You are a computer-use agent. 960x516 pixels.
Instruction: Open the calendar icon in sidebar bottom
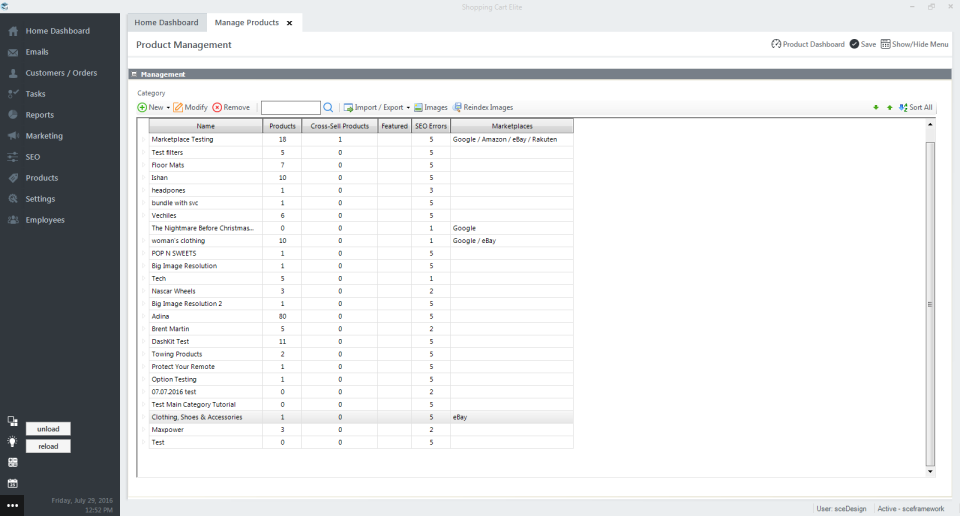[x=12, y=484]
